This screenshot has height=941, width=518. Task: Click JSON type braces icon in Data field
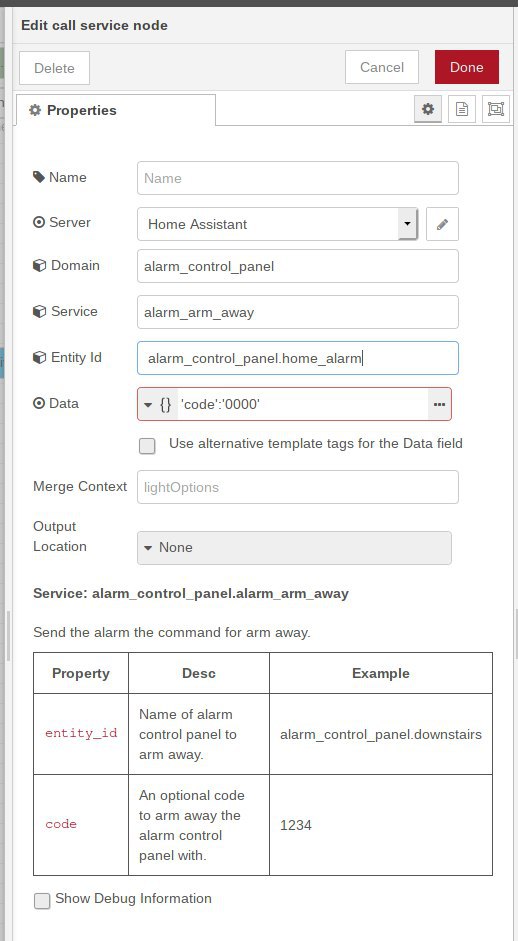(x=166, y=404)
